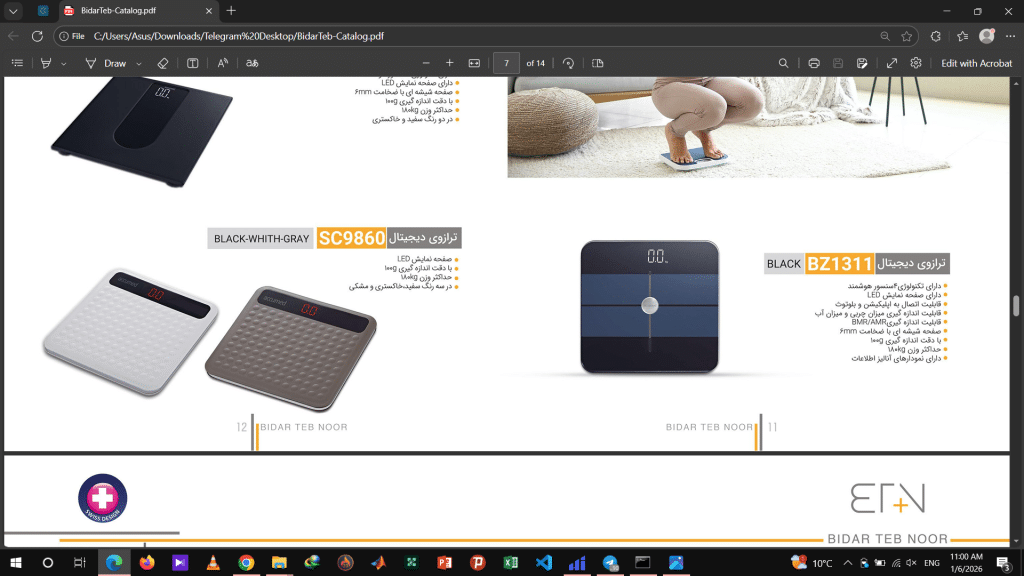
Task: Open Telegram from the taskbar
Action: click(x=610, y=562)
